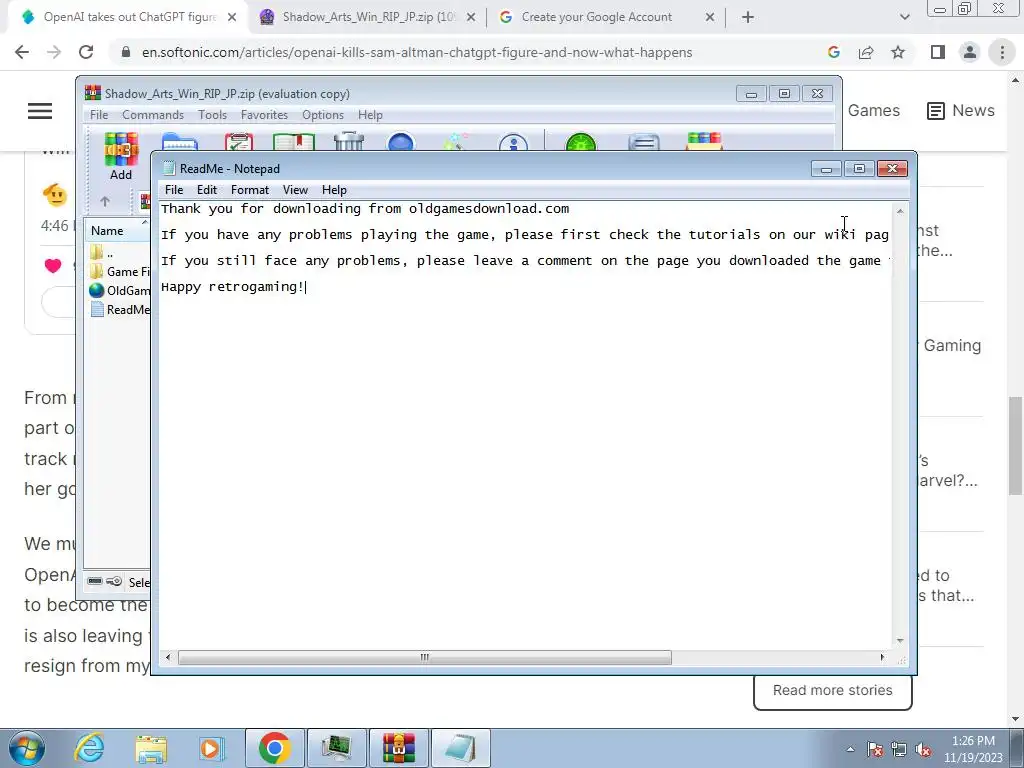
Task: Close the OpenAI takes out ChatGPT tab
Action: [232, 18]
